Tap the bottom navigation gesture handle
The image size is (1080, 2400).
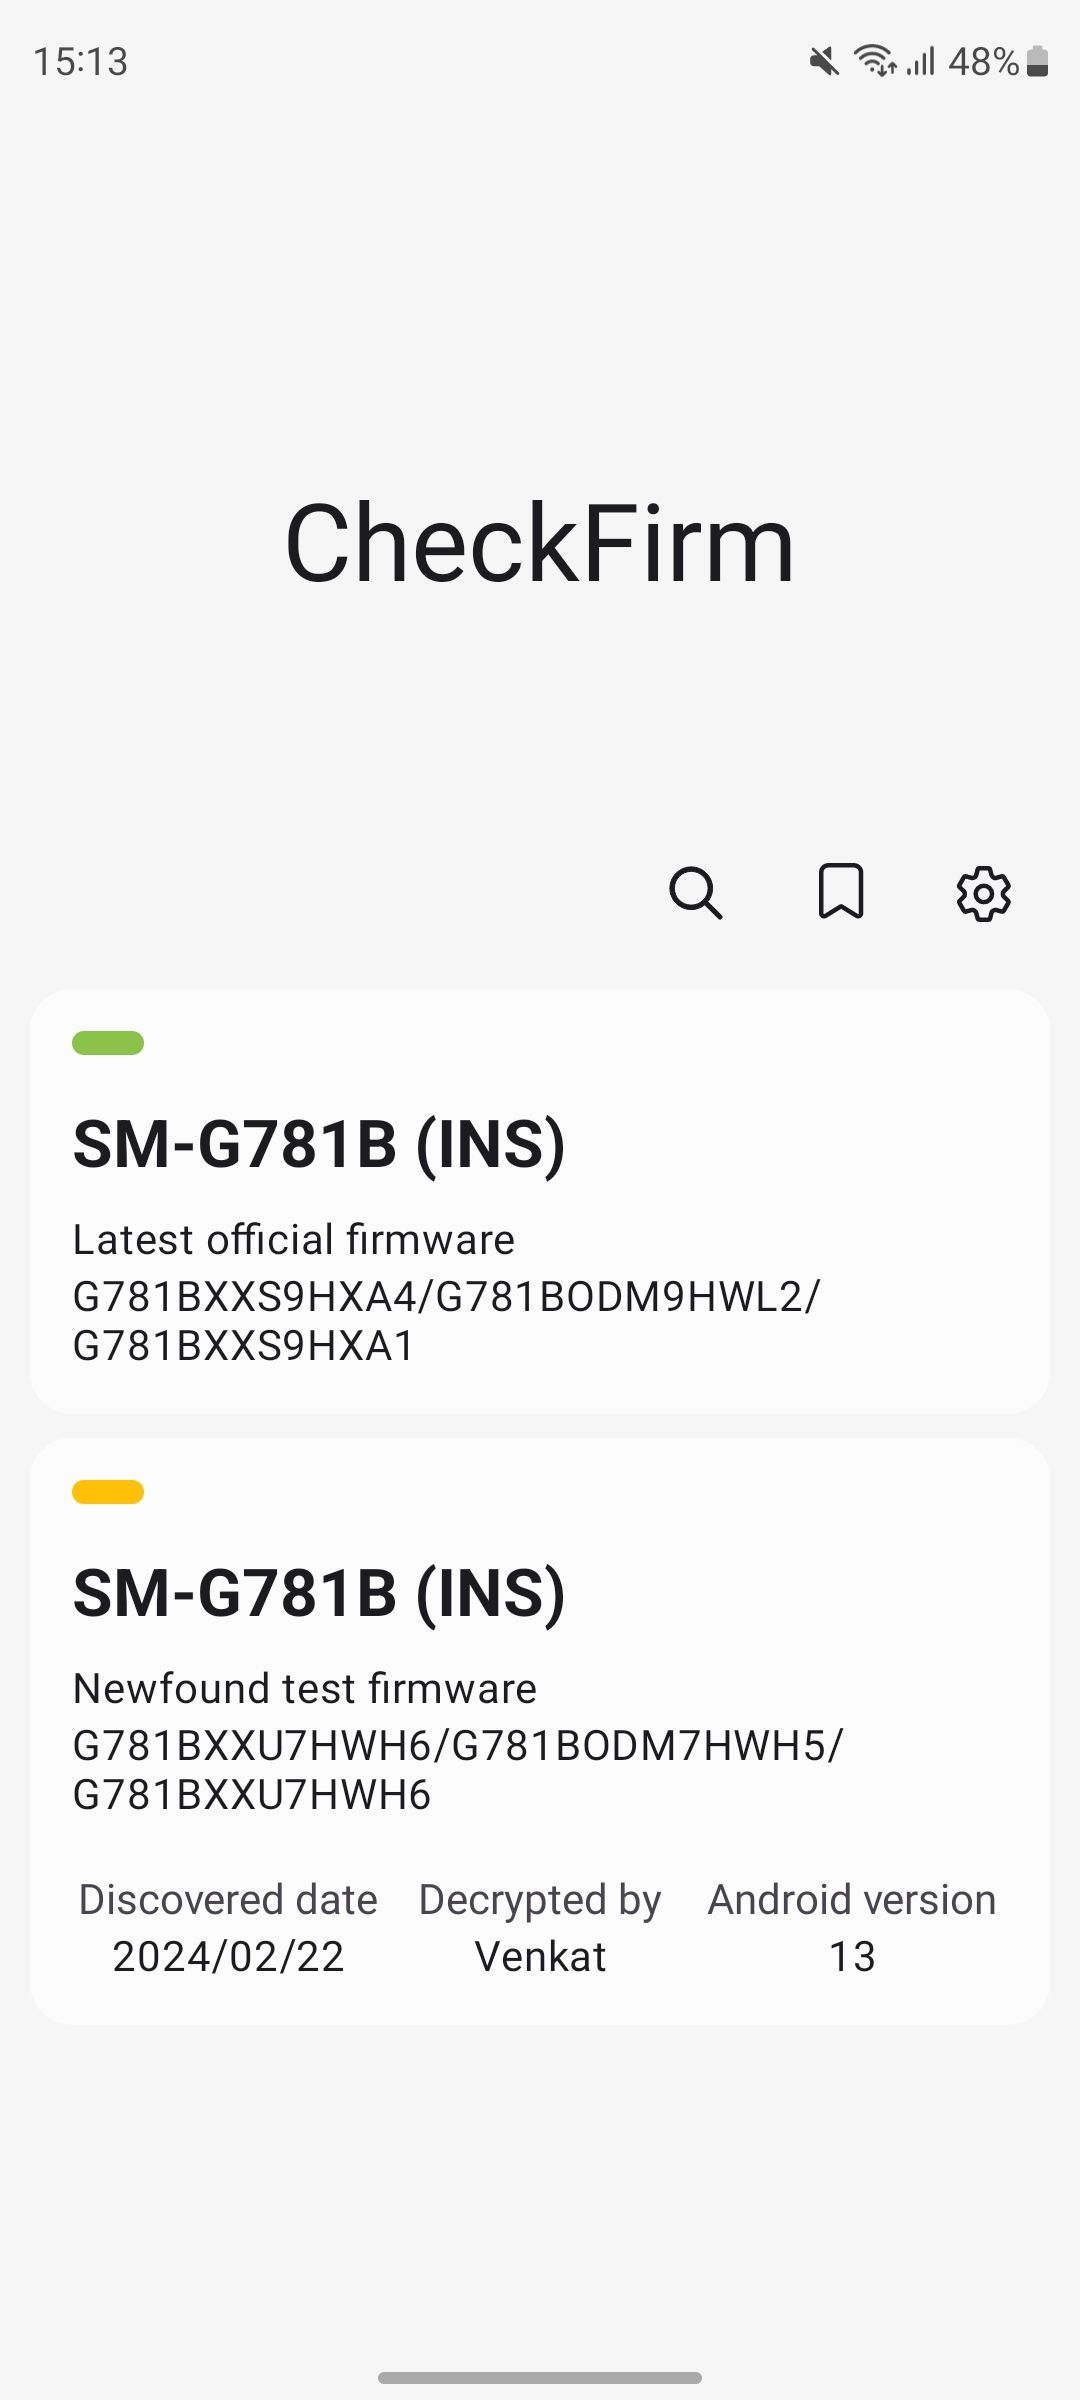(x=540, y=2377)
